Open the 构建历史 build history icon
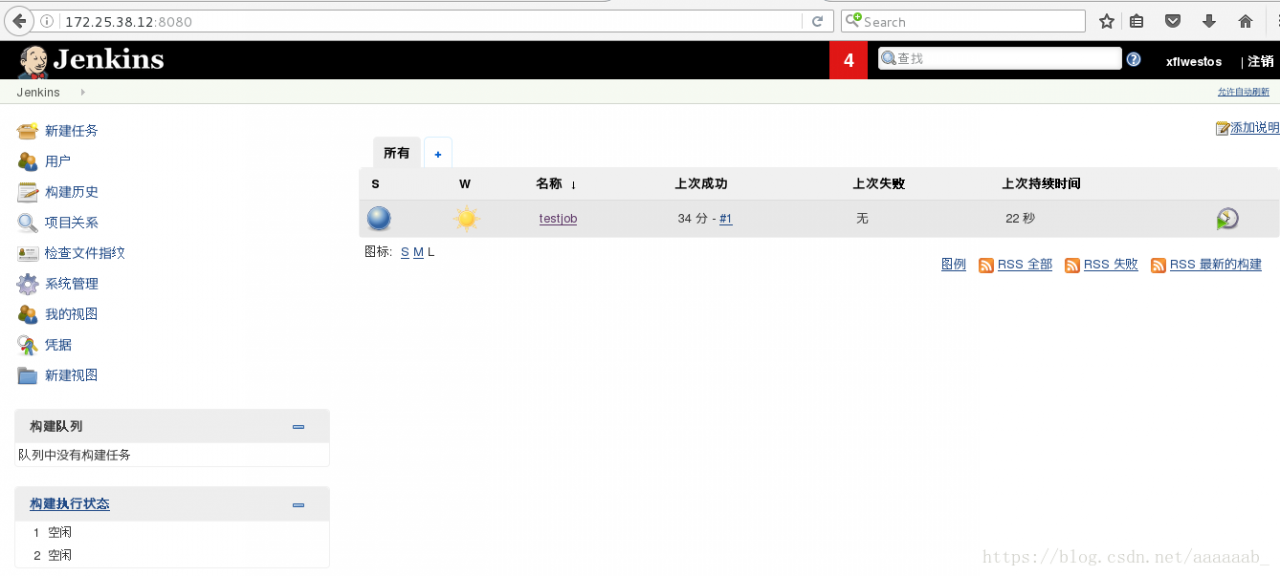Viewport: 1280px width, 576px height. coord(27,192)
